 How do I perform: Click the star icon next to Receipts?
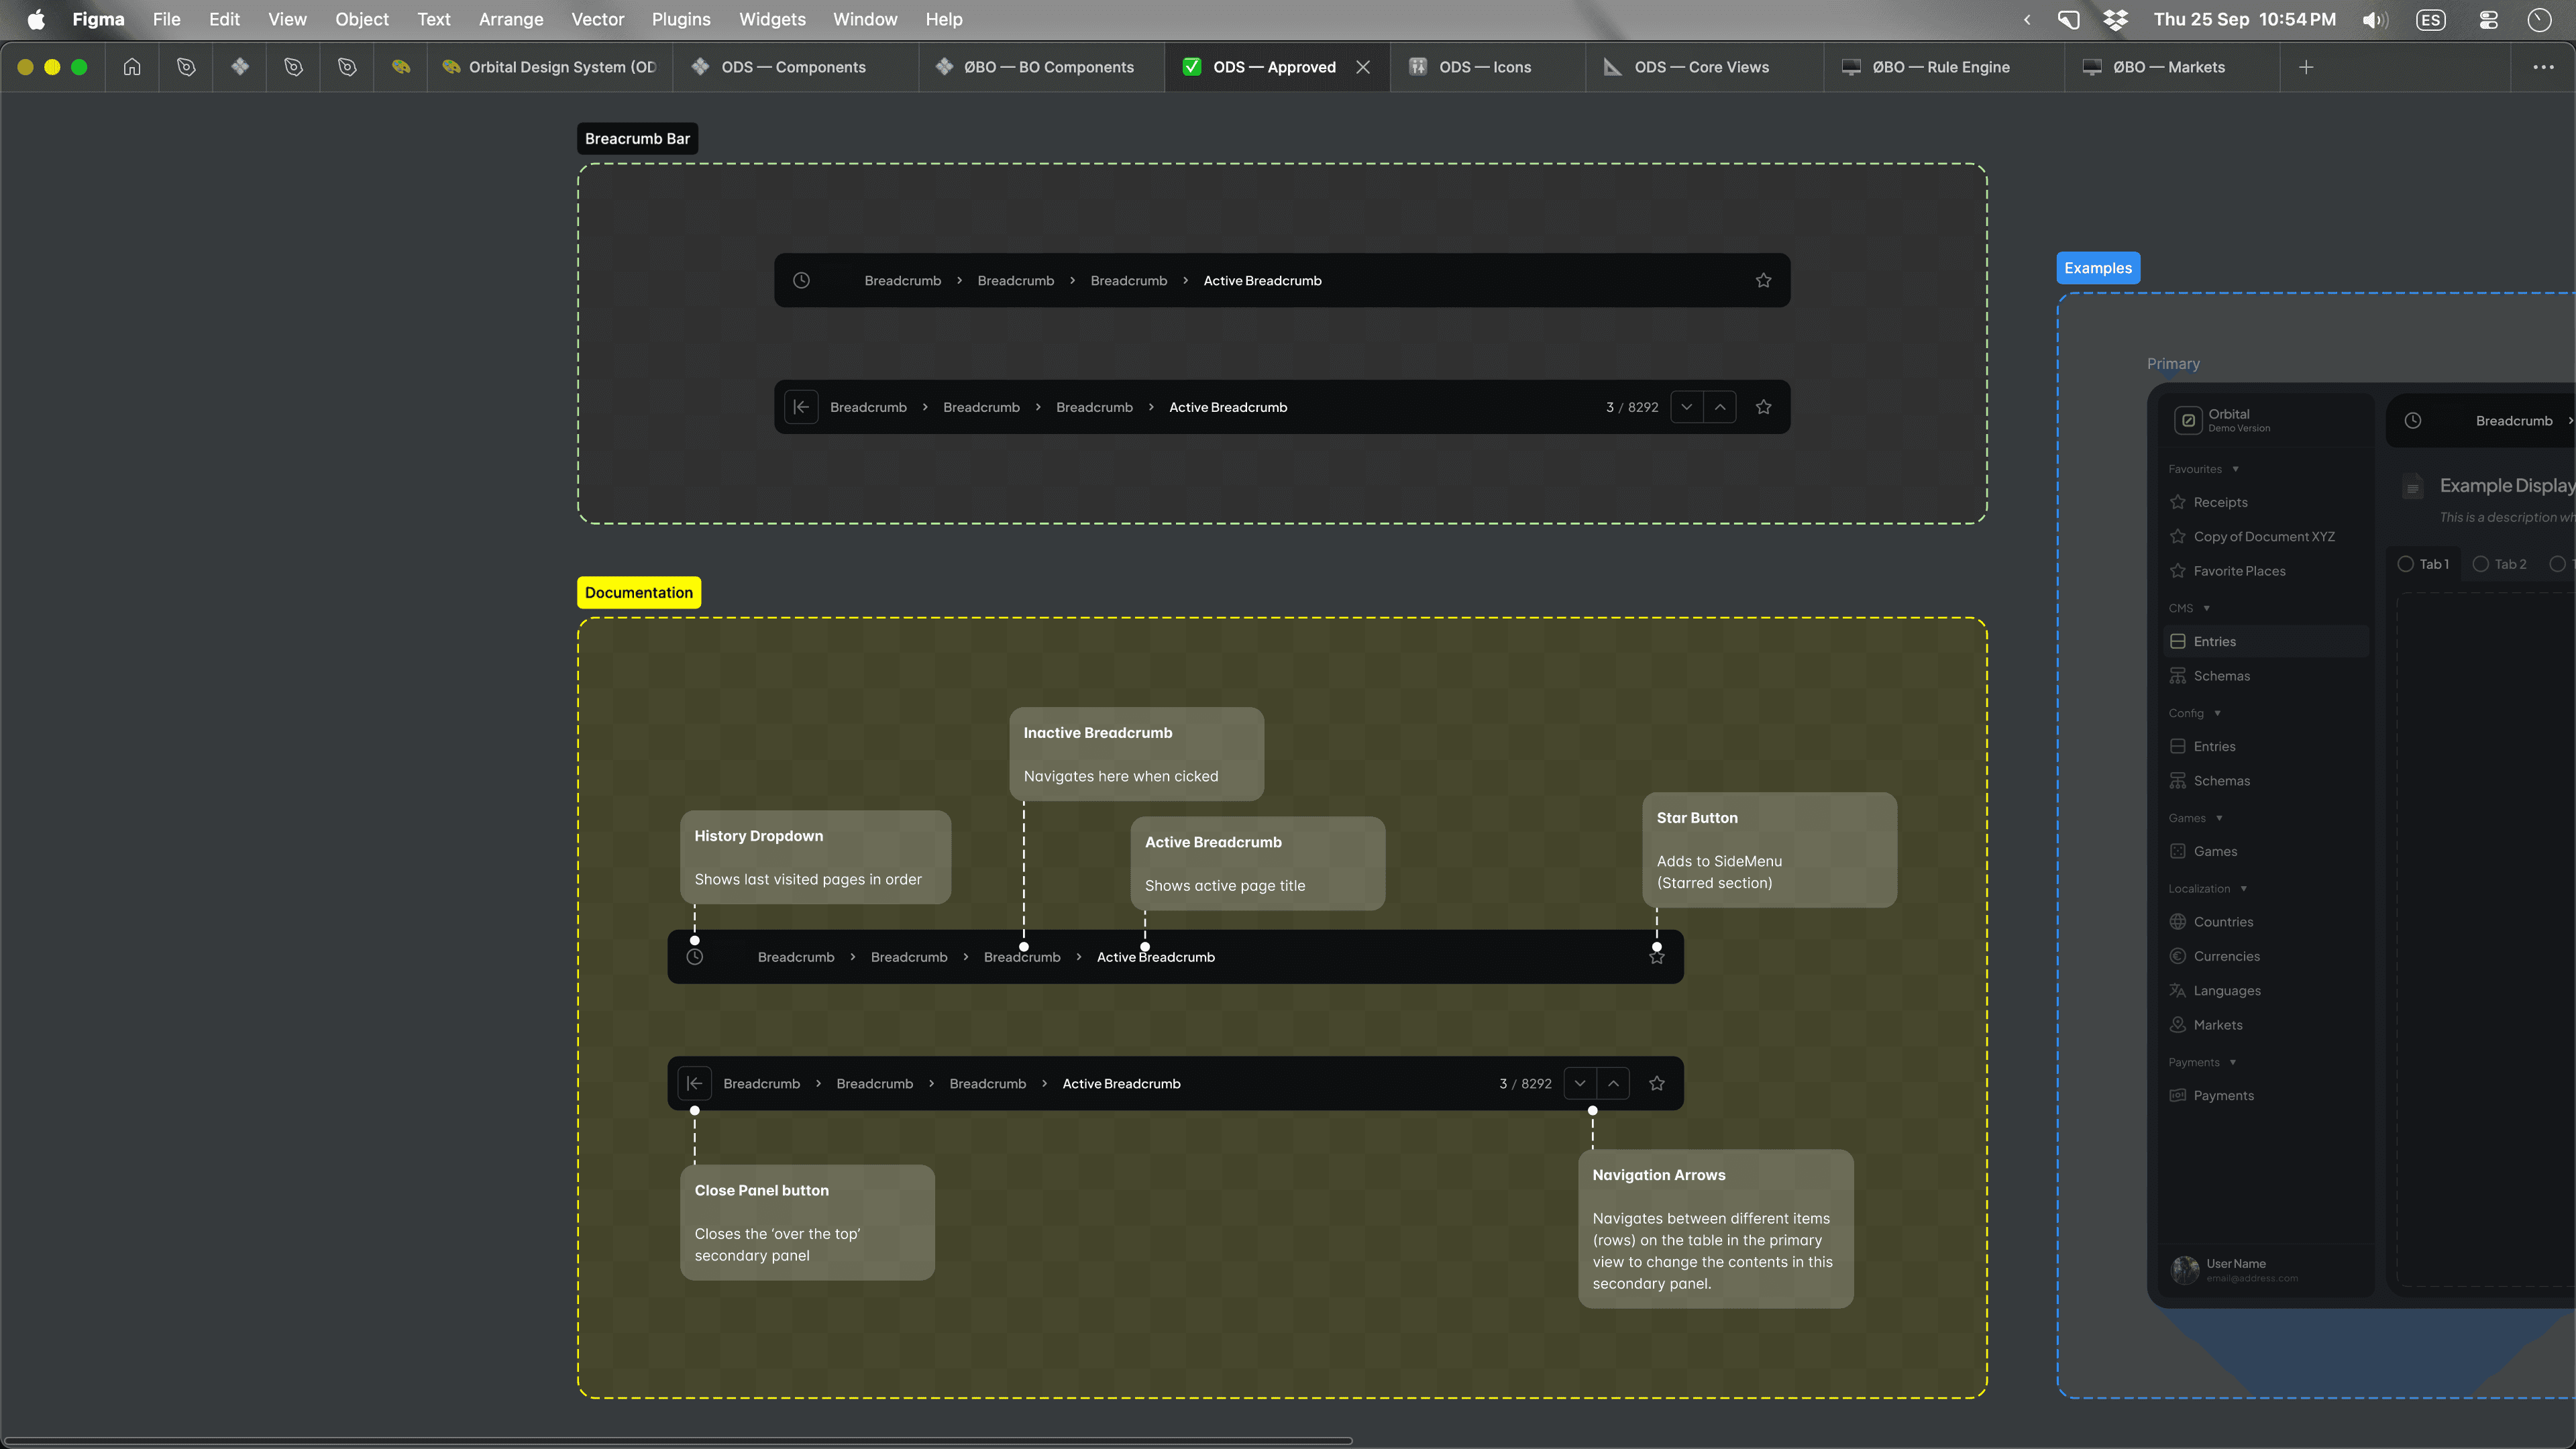[x=2177, y=502]
